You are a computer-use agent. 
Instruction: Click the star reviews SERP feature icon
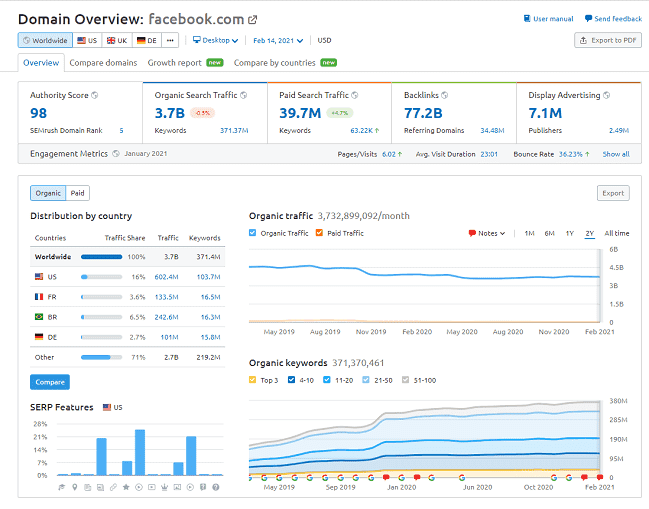pyautogui.click(x=126, y=487)
